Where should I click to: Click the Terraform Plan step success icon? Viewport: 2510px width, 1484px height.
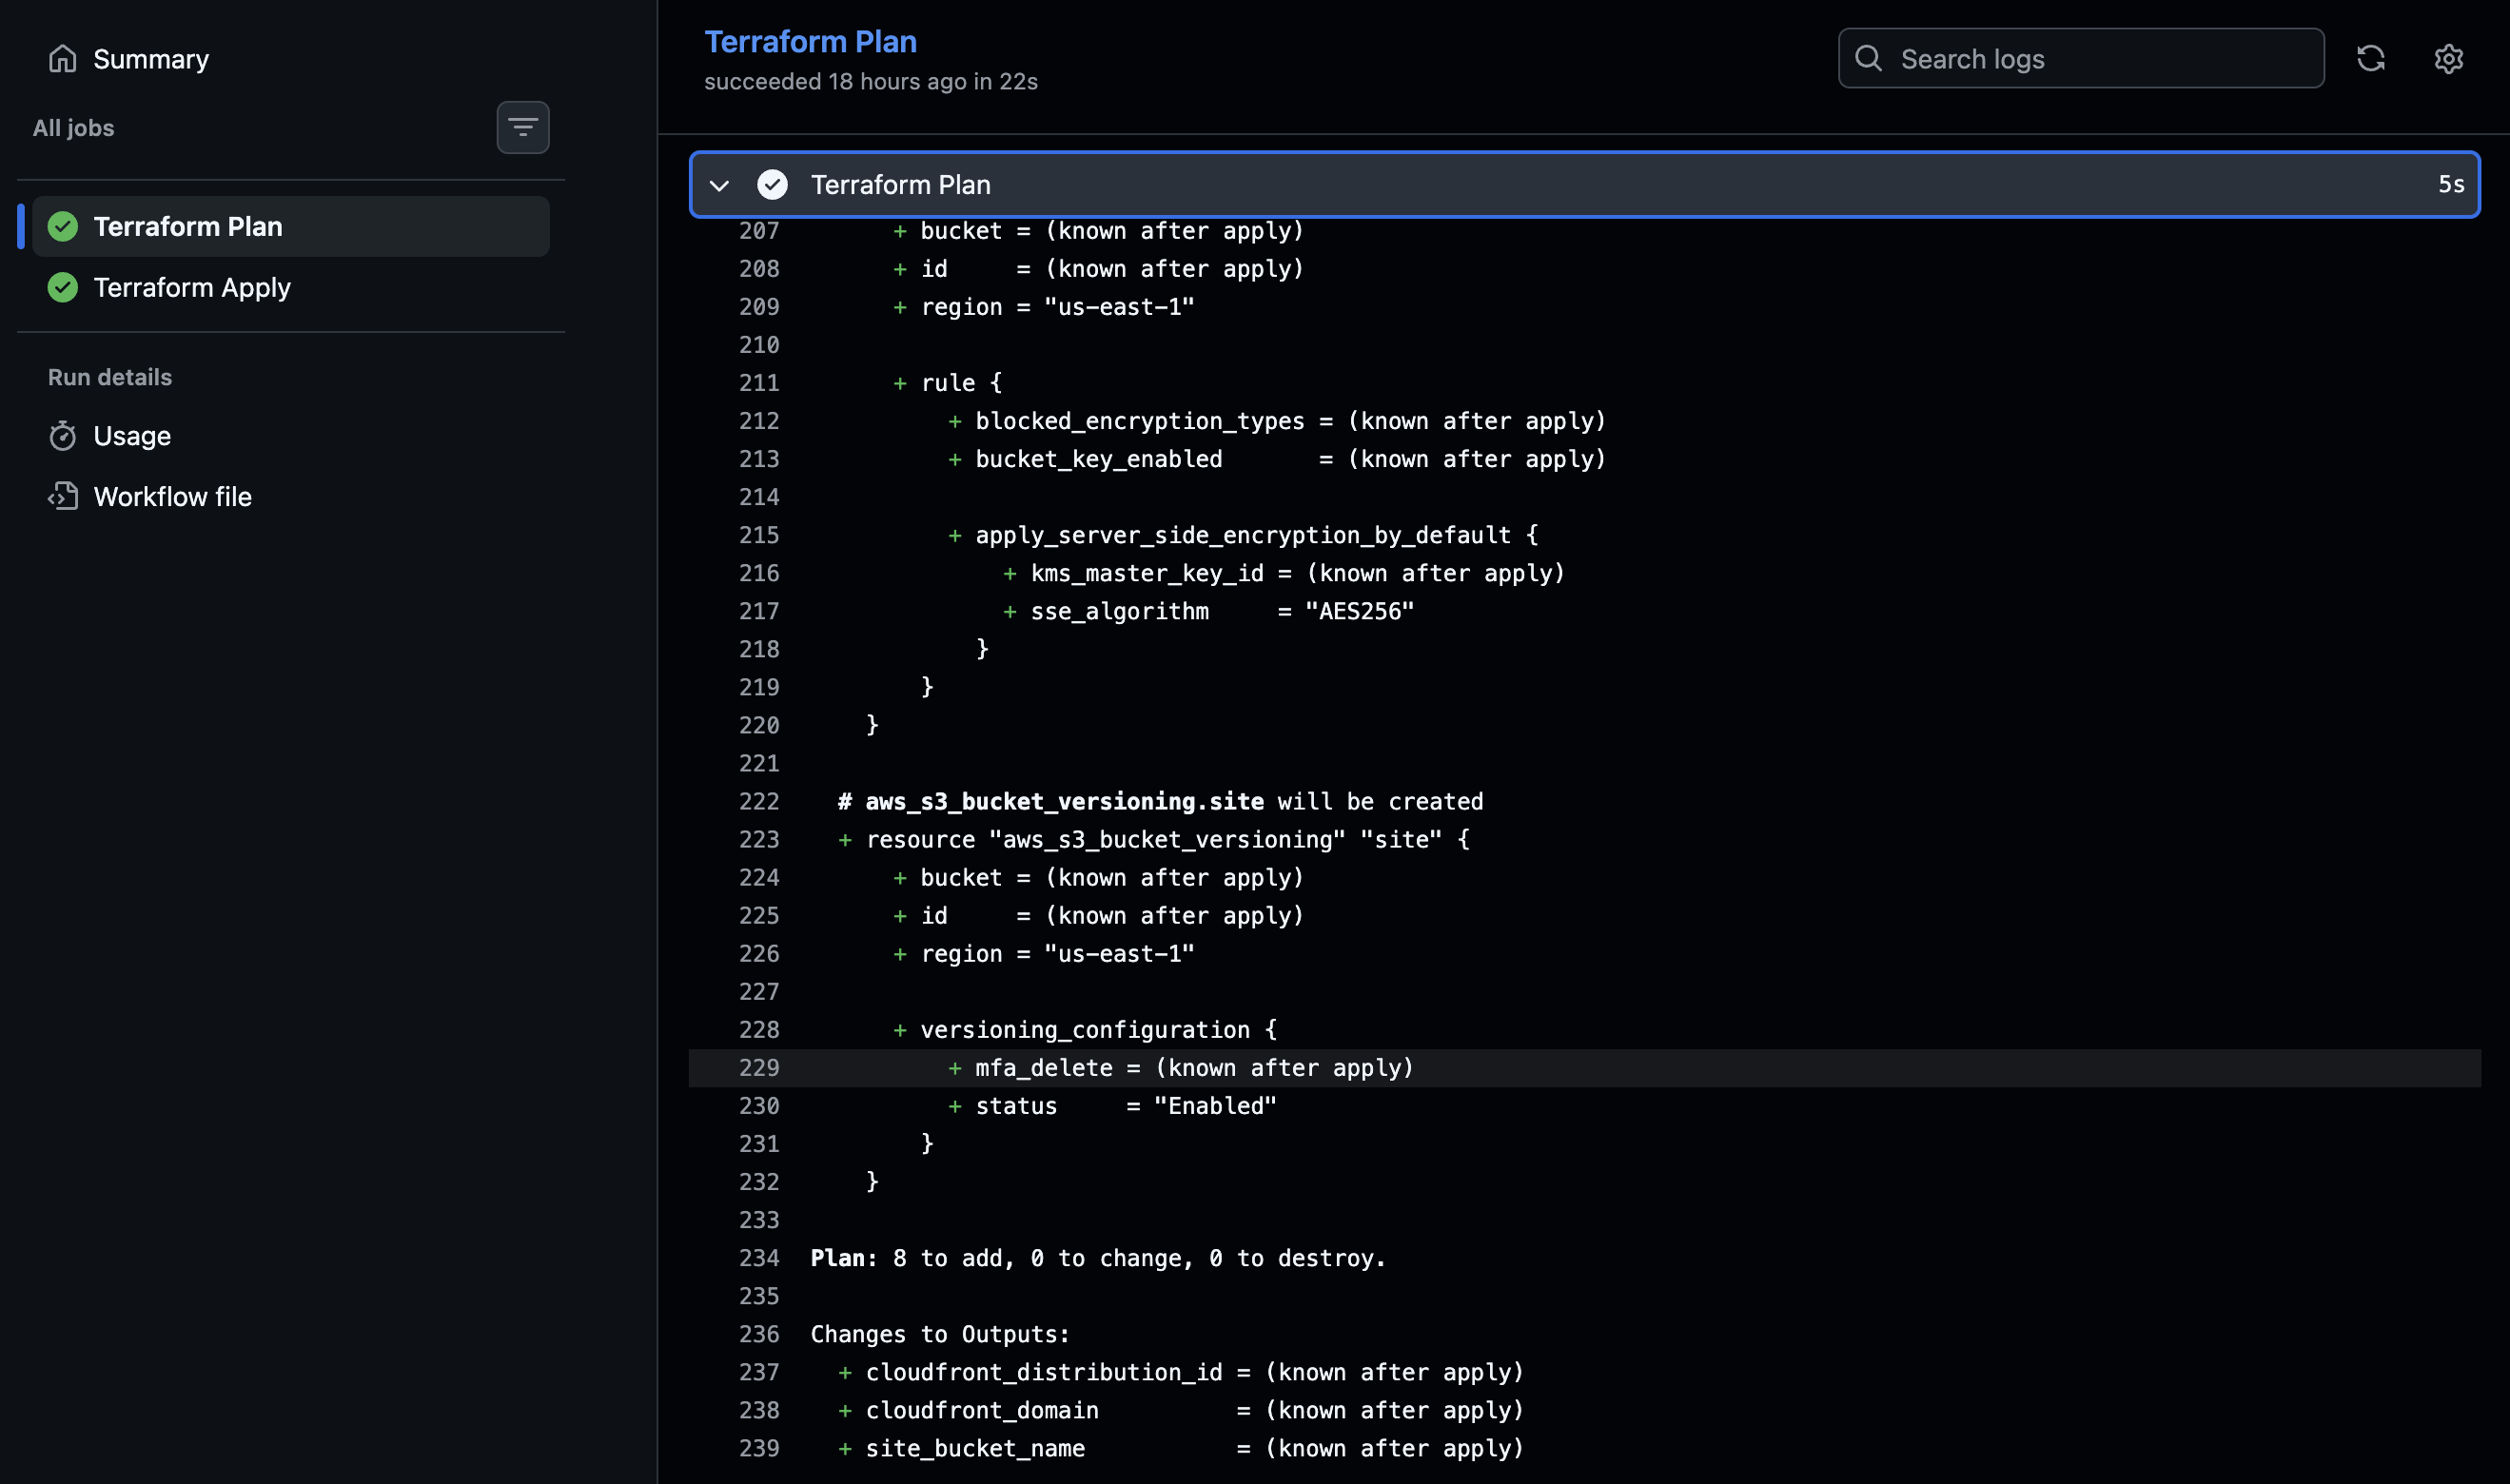[x=772, y=185]
